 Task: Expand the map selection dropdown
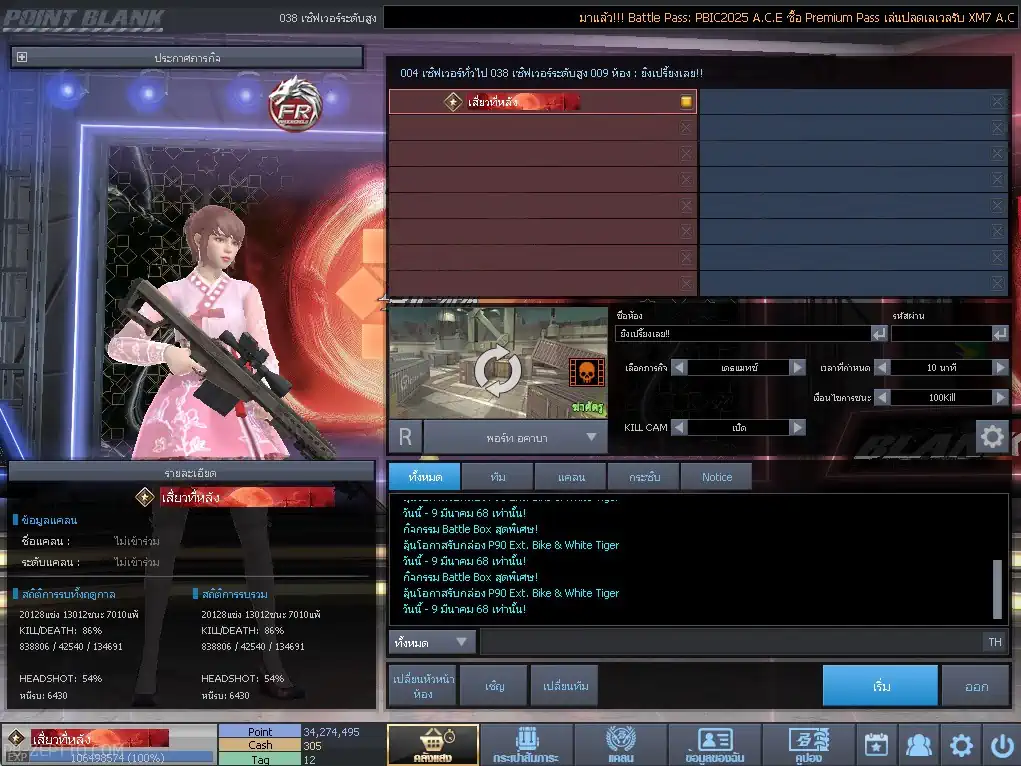(x=591, y=437)
